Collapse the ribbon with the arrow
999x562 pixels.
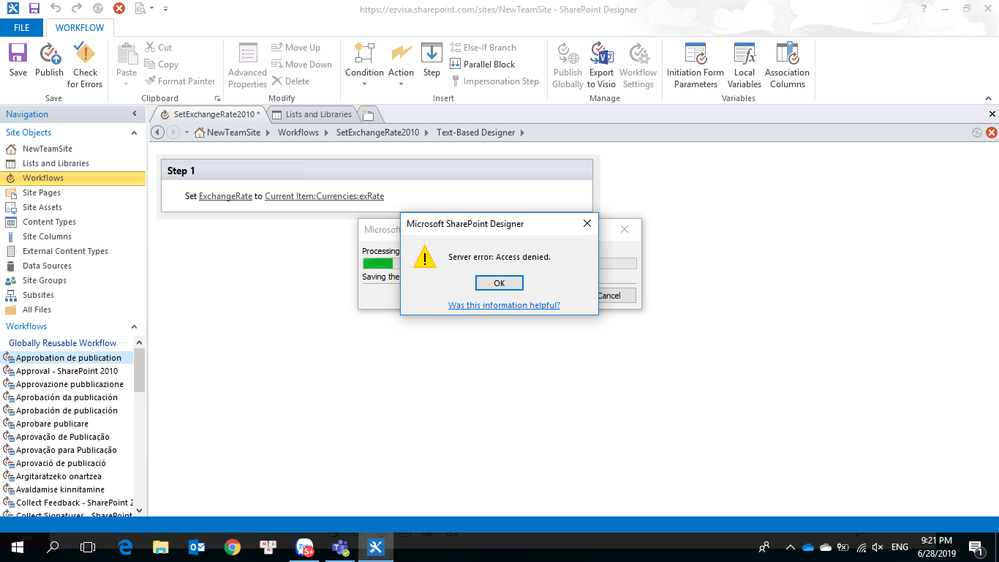[988, 98]
